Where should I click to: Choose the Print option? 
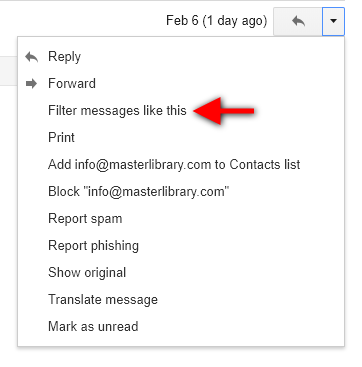click(61, 138)
